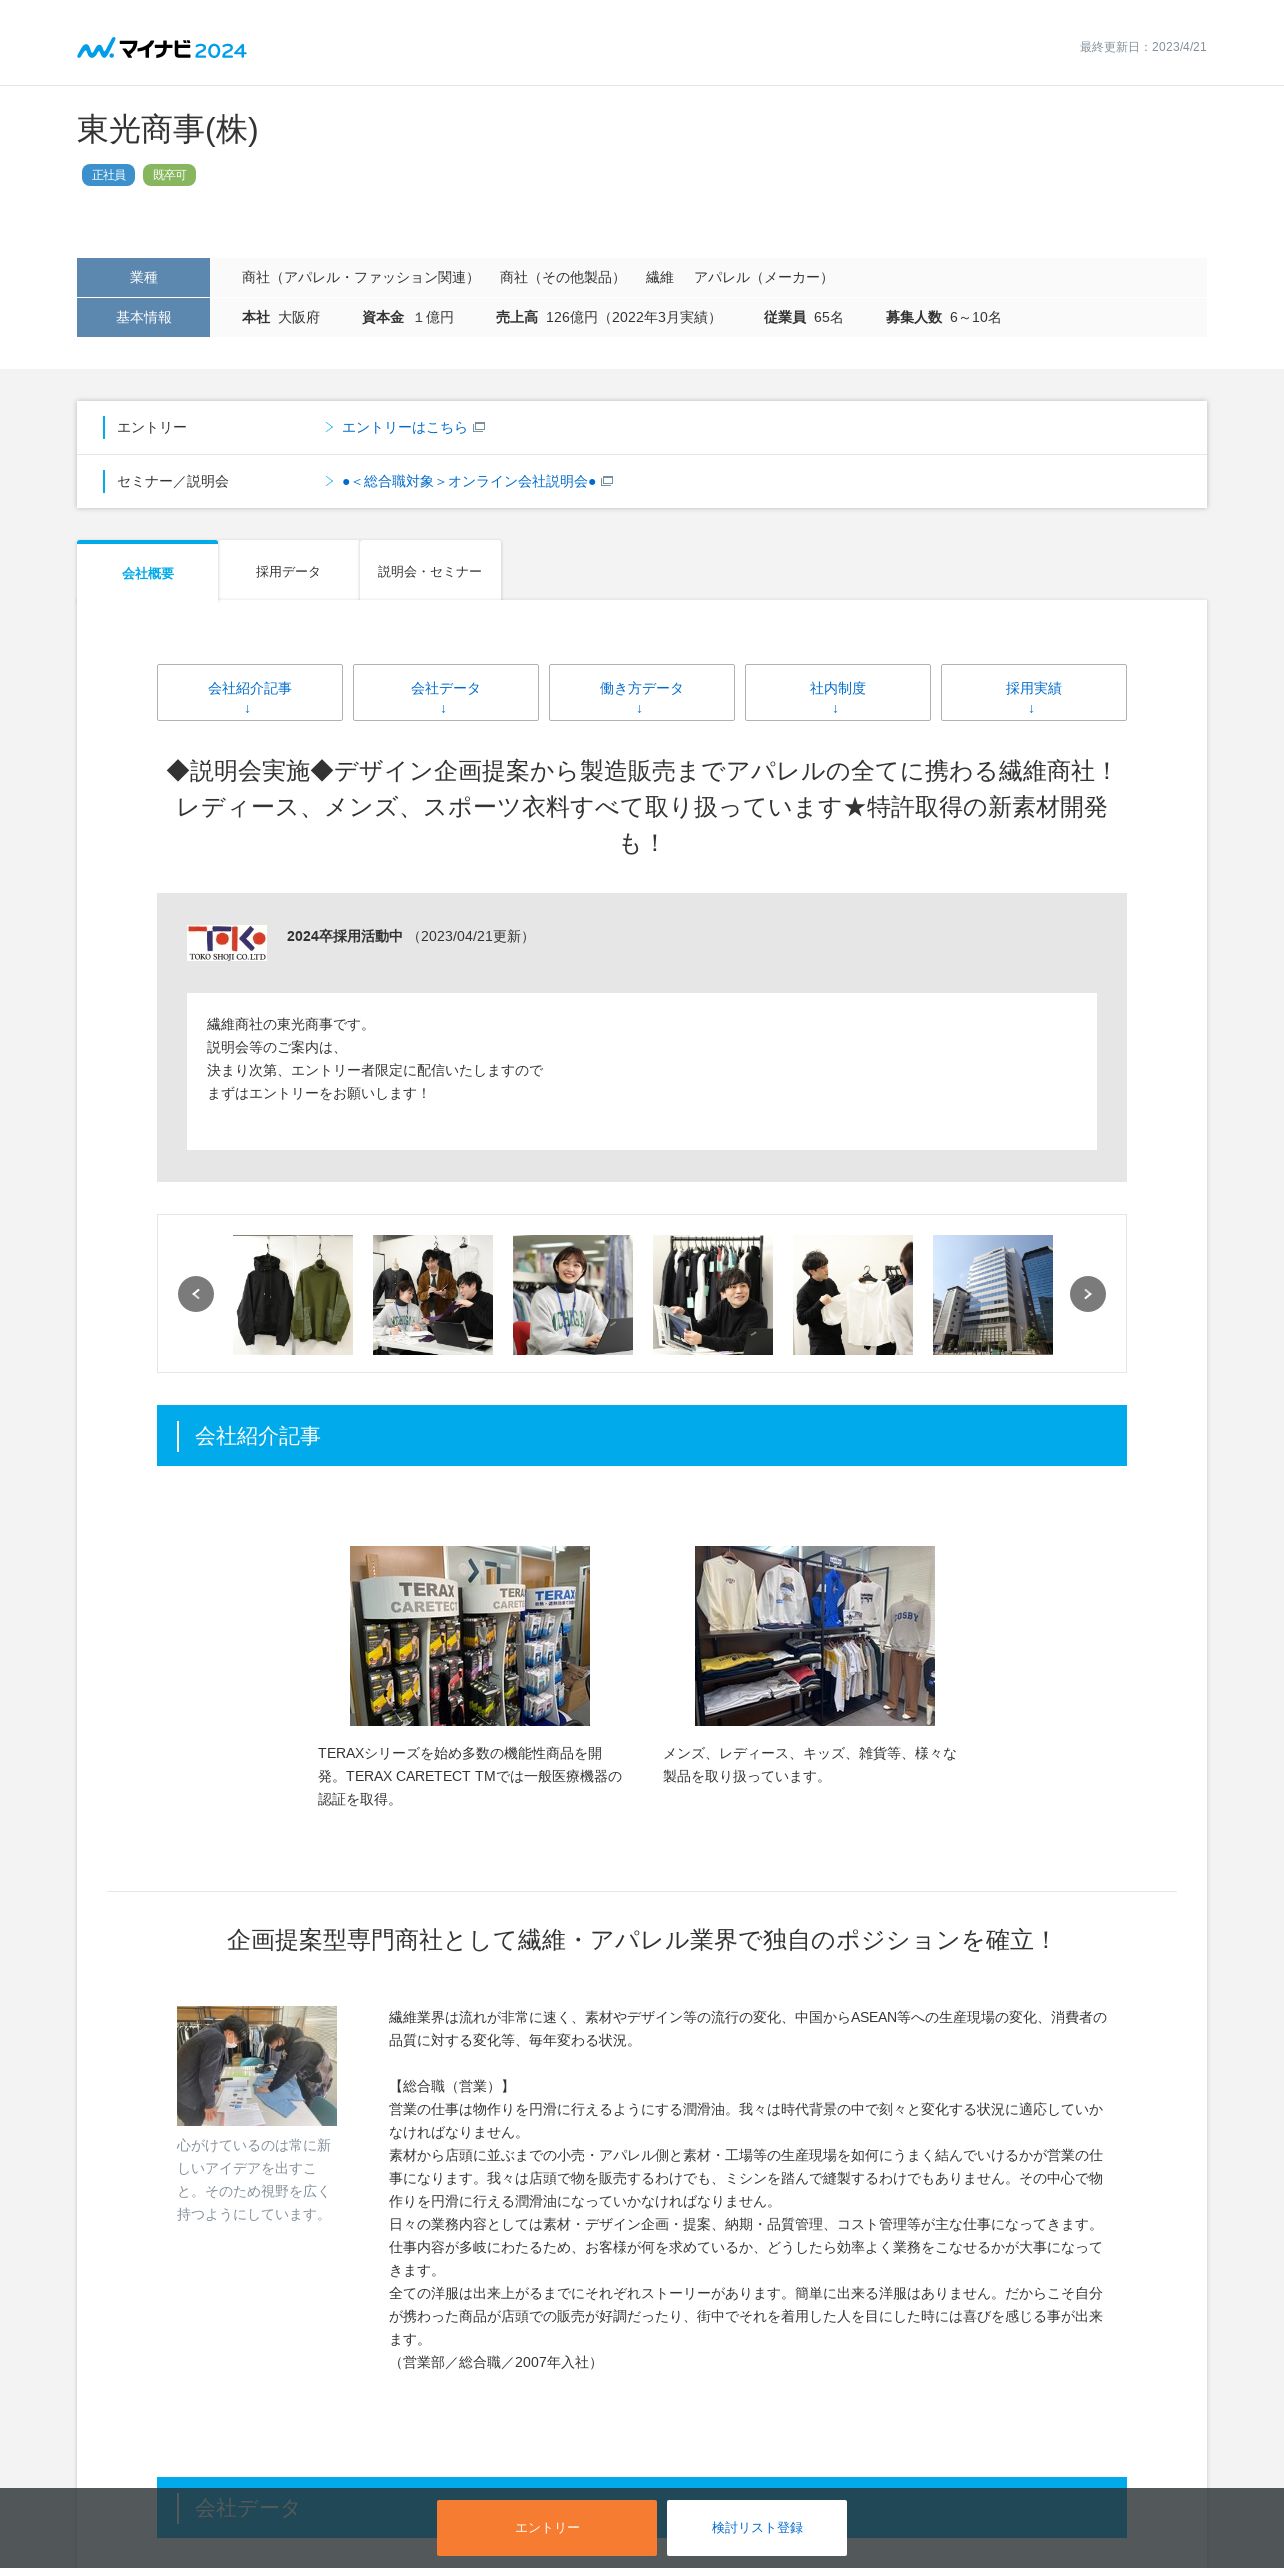Image resolution: width=1284 pixels, height=2568 pixels.
Task: Open carousel photo of three staff meeting
Action: [x=433, y=1295]
